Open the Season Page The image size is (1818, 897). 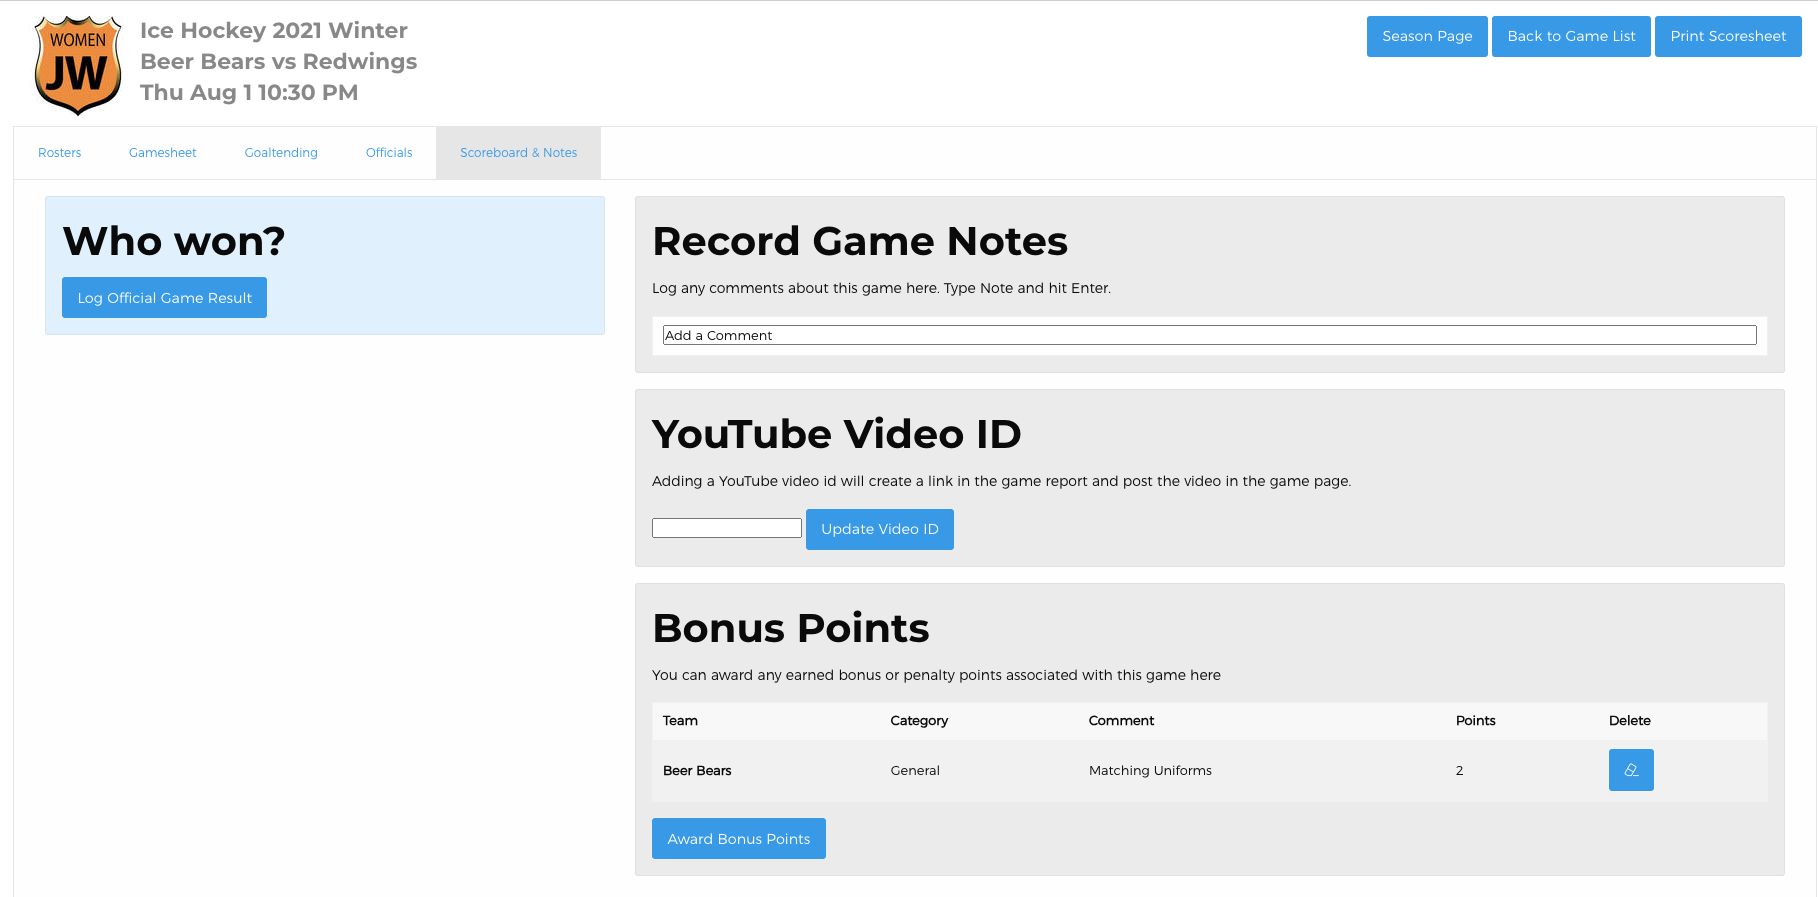click(1427, 36)
